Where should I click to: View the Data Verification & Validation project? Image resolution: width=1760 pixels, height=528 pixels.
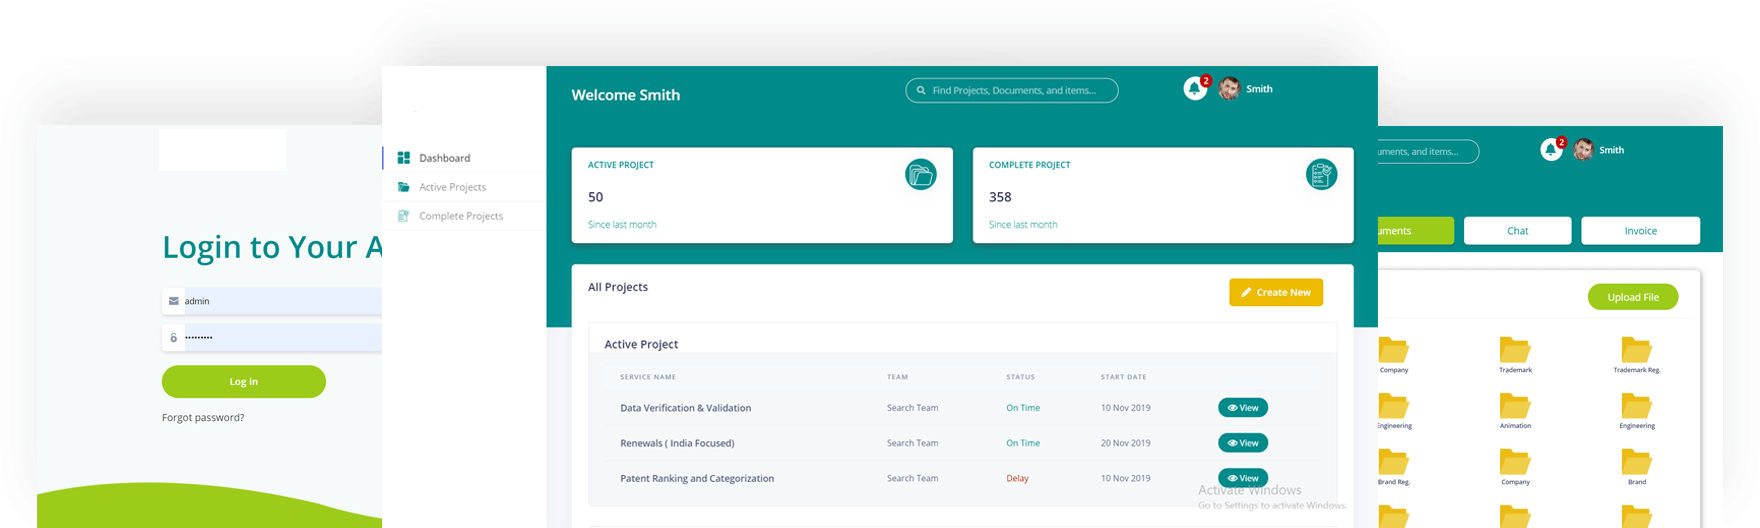tap(1242, 408)
